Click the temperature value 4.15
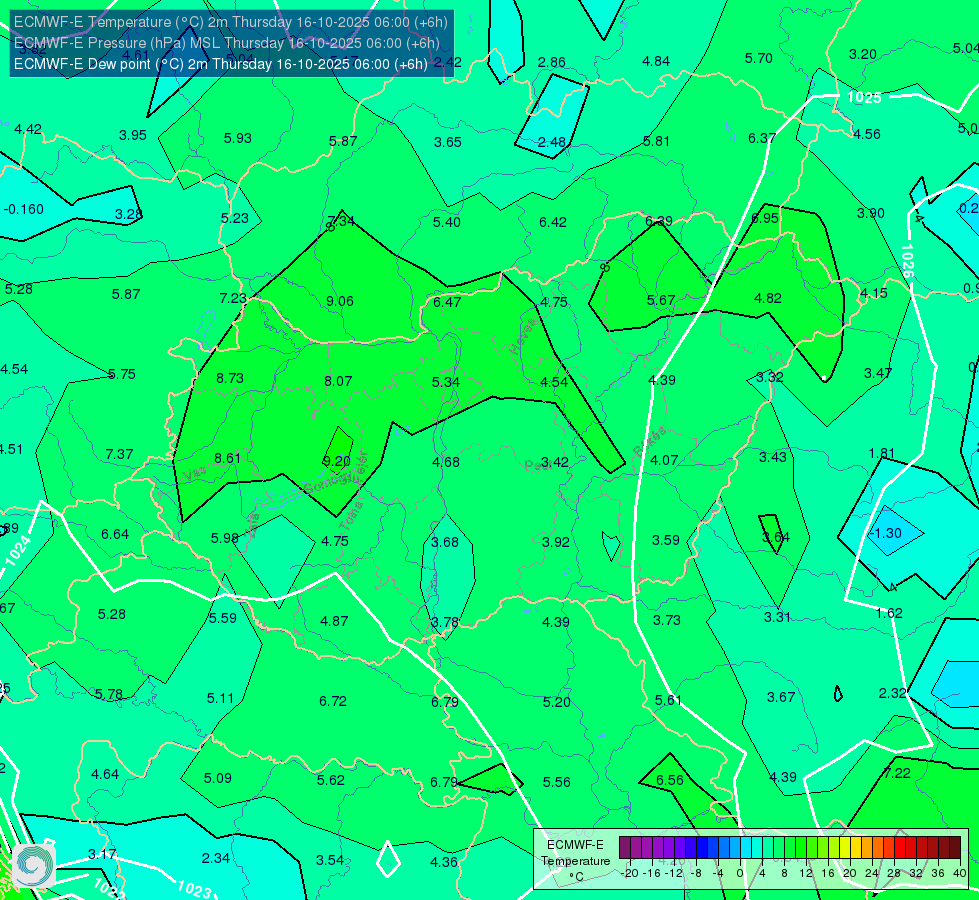This screenshot has height=900, width=979. click(x=873, y=294)
